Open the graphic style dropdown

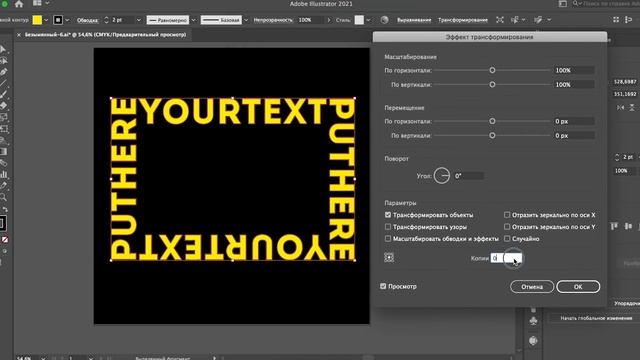pos(369,20)
